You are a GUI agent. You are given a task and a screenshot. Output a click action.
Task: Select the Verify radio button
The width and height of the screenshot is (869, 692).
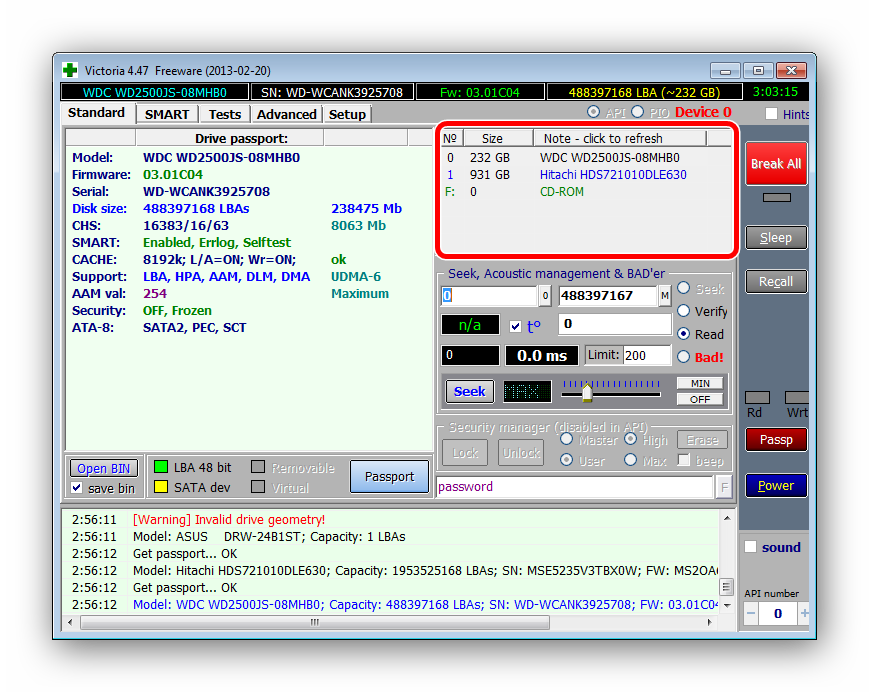pyautogui.click(x=684, y=311)
